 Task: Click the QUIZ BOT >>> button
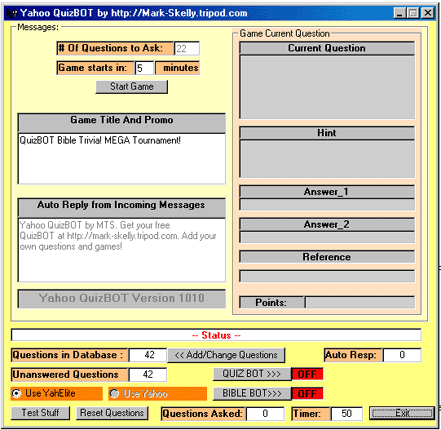[252, 374]
